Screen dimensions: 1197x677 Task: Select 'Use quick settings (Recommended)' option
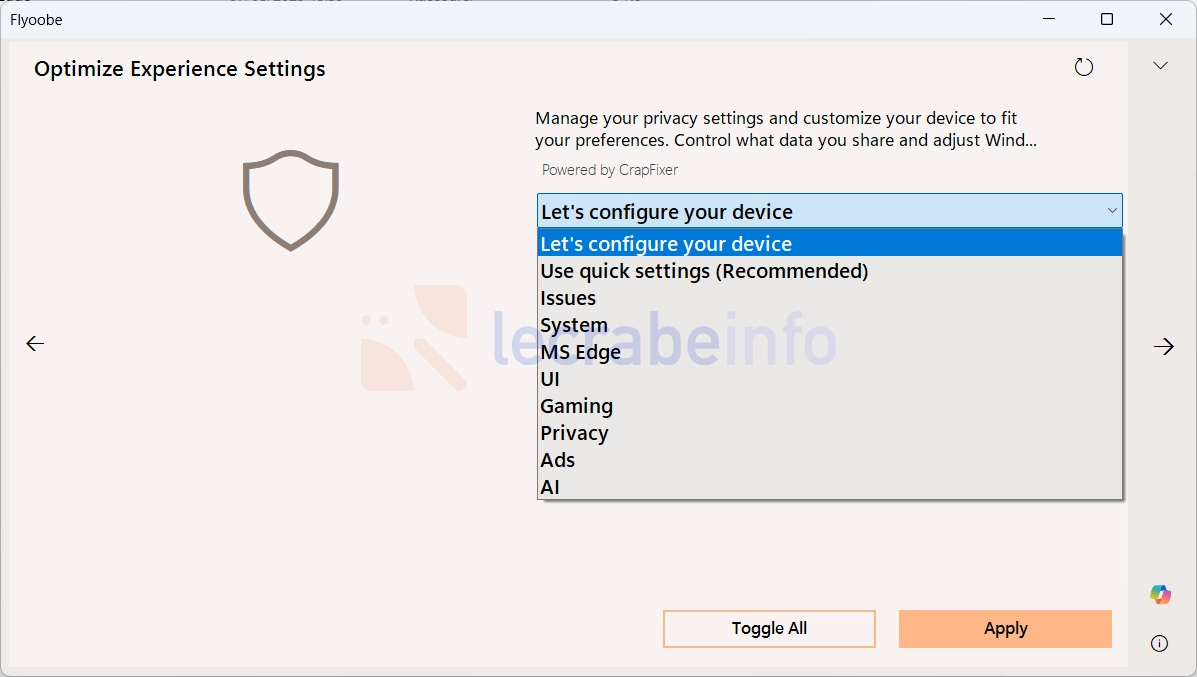tap(830, 271)
